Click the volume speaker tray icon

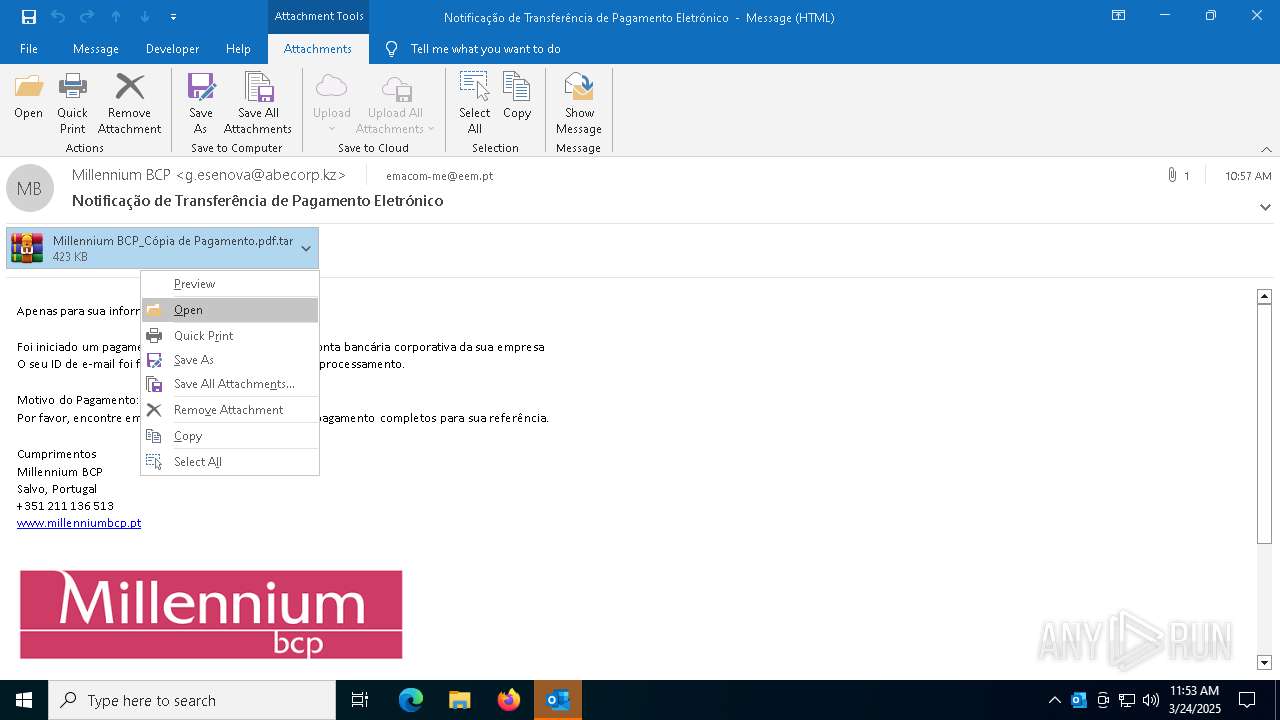click(1151, 700)
